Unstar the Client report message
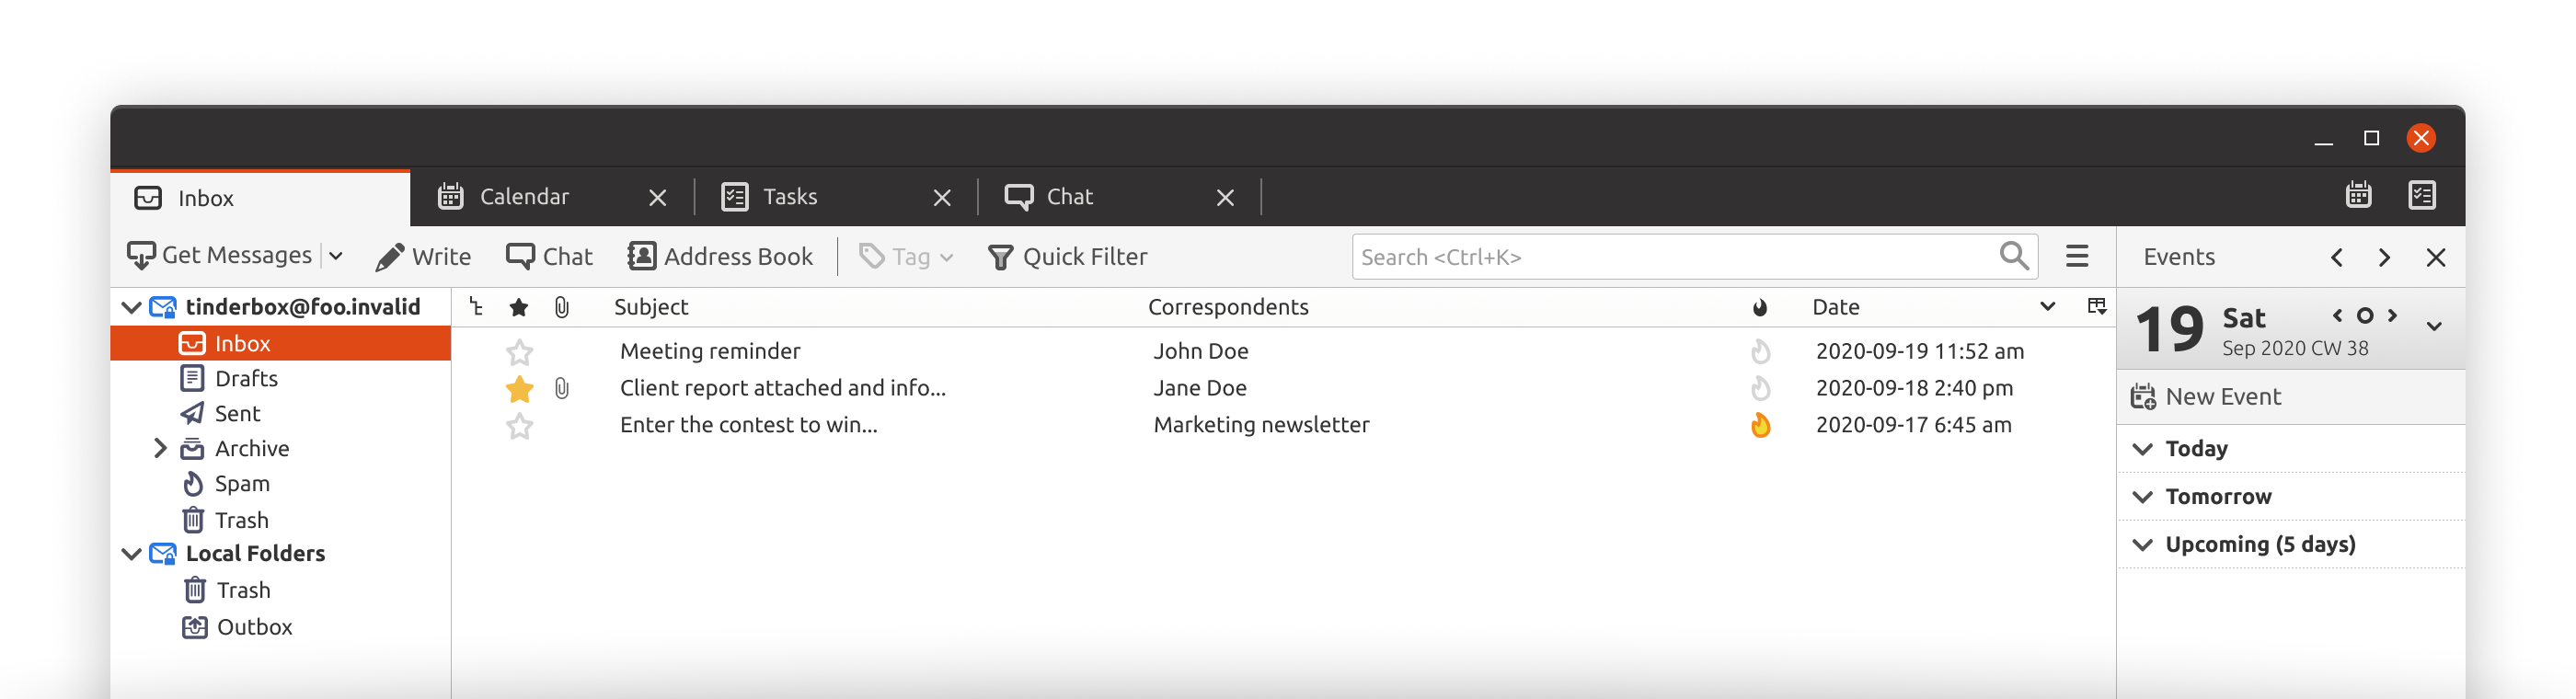 point(519,389)
